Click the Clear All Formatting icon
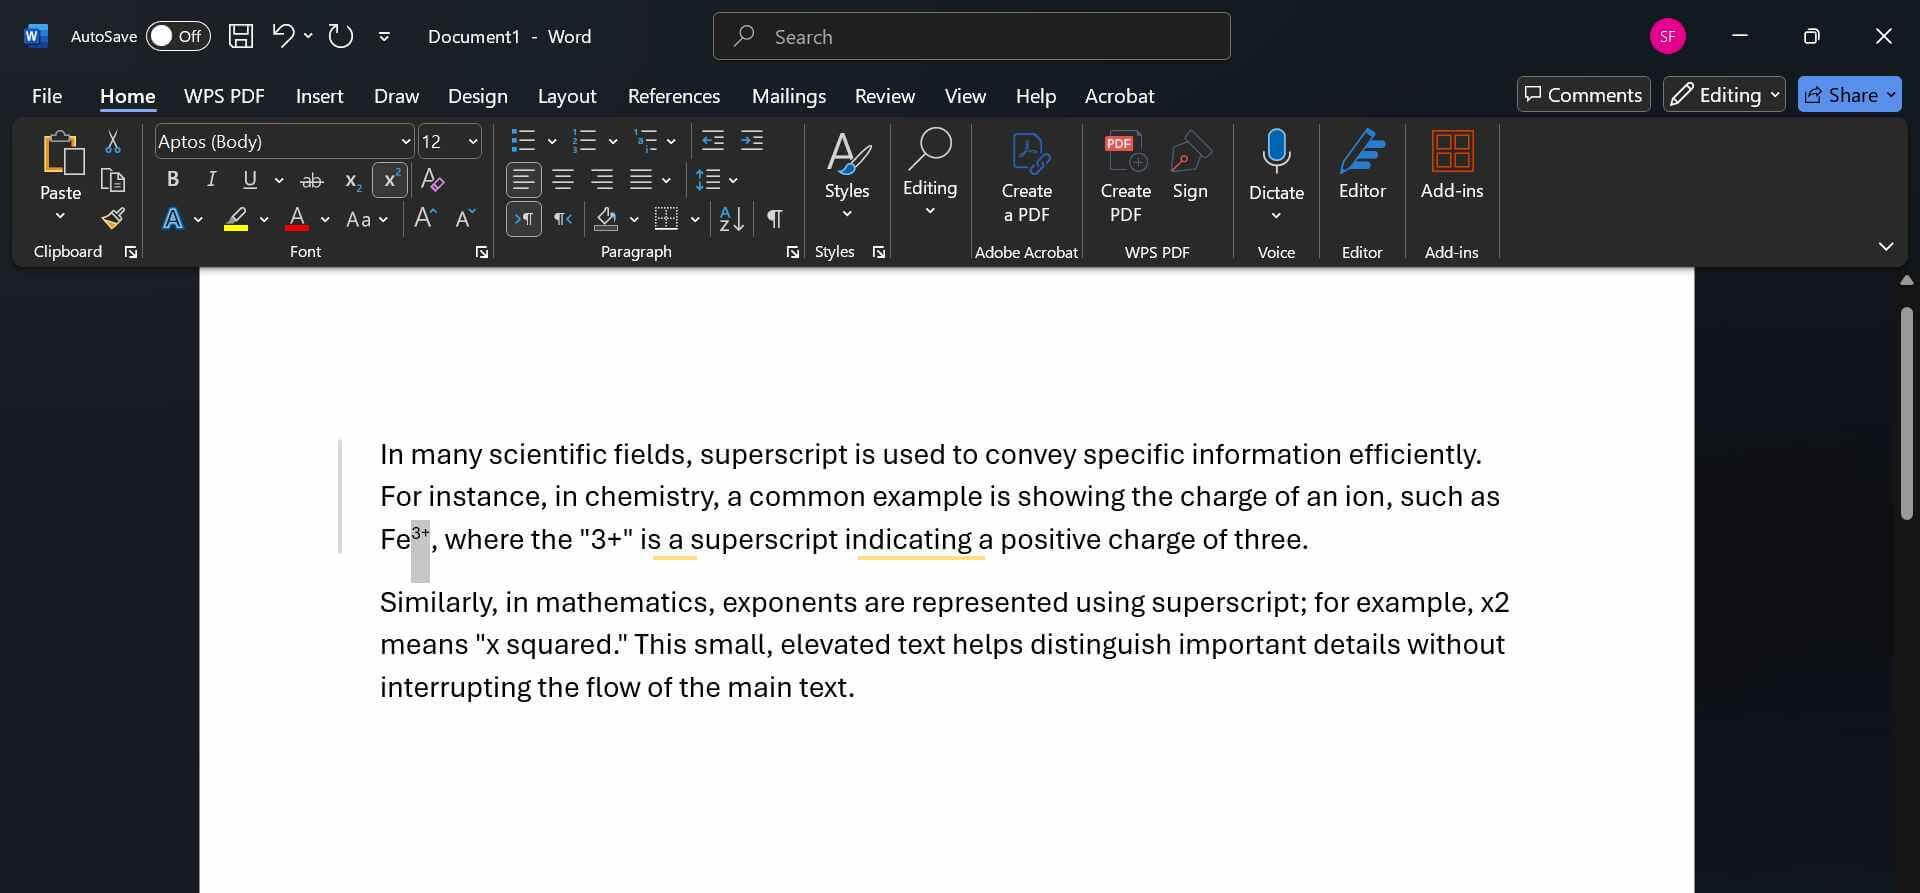This screenshot has height=893, width=1920. pyautogui.click(x=432, y=180)
